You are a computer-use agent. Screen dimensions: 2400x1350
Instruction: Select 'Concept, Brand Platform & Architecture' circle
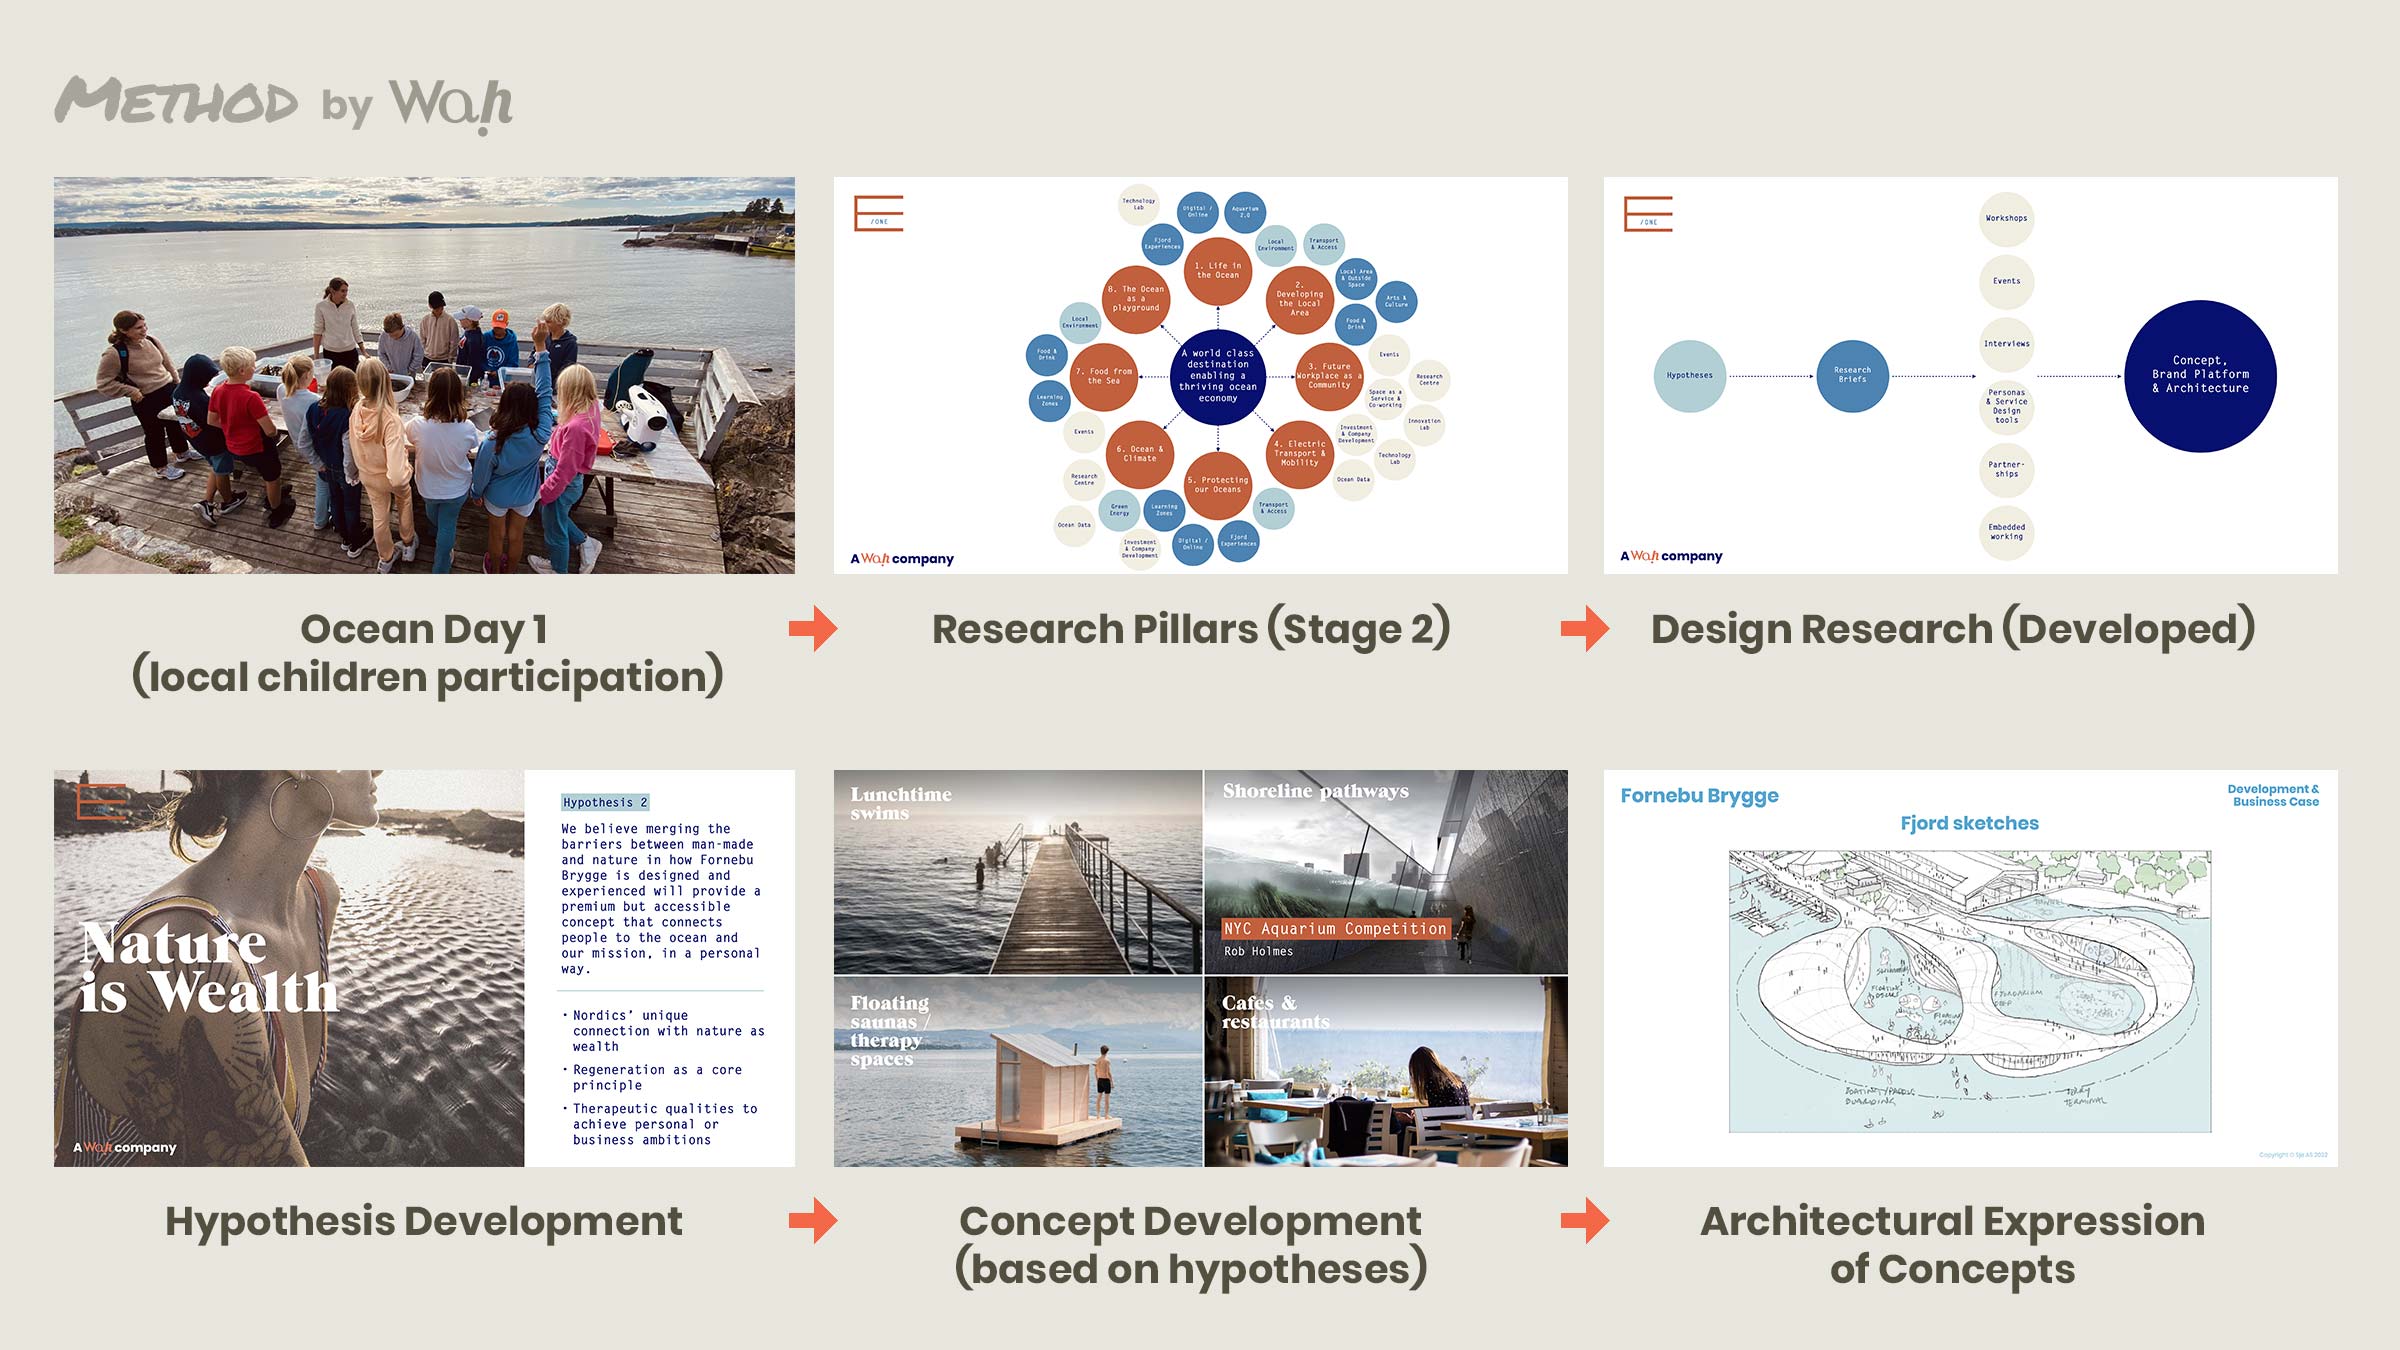[2200, 375]
